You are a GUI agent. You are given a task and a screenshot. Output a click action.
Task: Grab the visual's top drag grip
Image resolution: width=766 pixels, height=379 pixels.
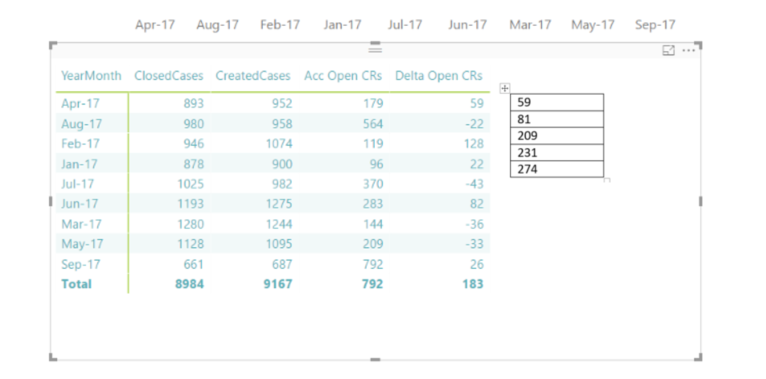pyautogui.click(x=375, y=50)
